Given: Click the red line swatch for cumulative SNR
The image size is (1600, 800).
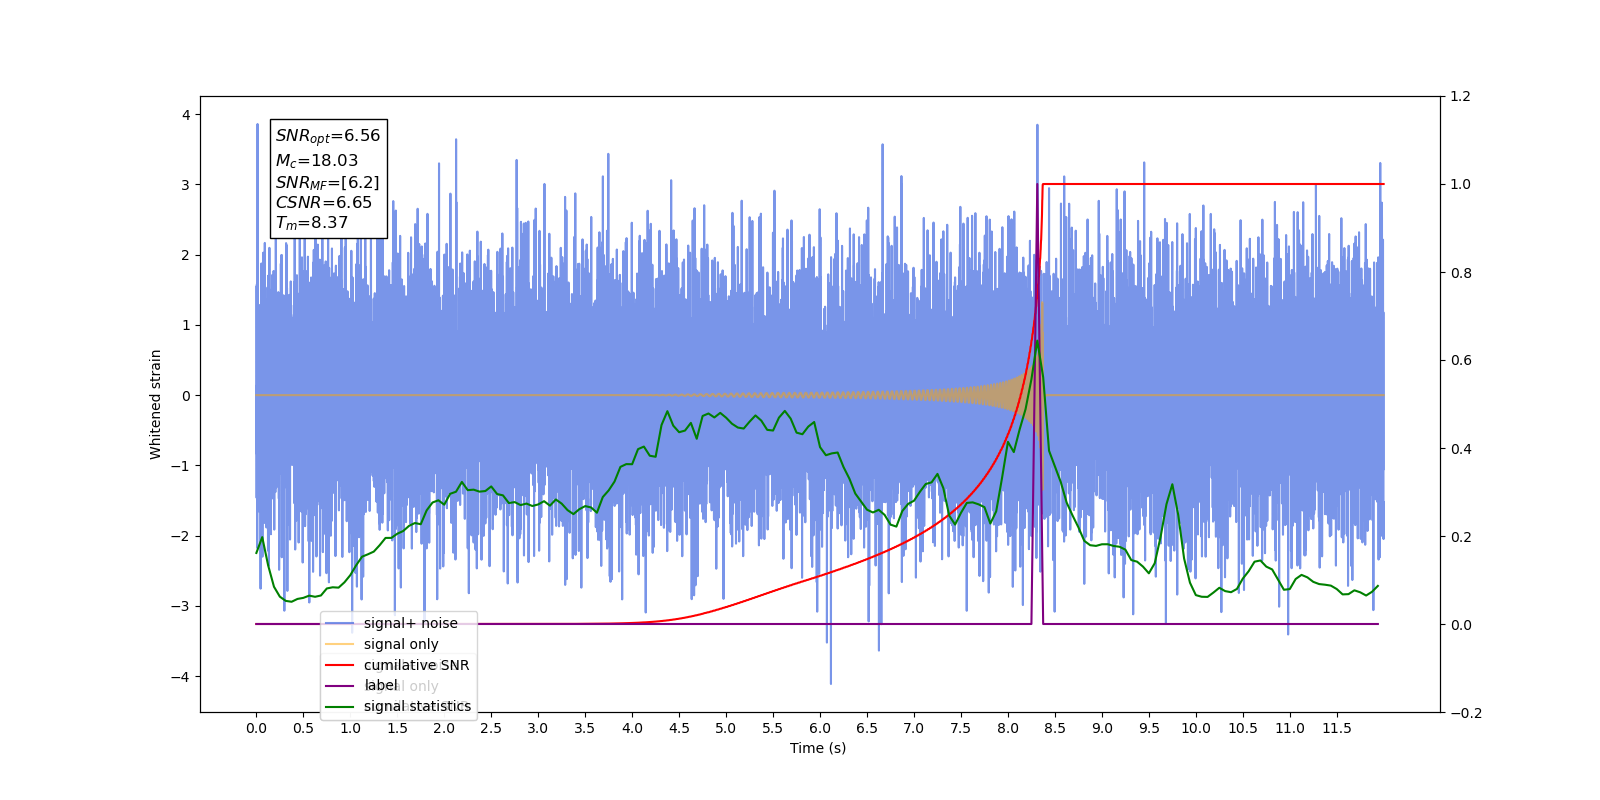Looking at the screenshot, I should click(340, 665).
